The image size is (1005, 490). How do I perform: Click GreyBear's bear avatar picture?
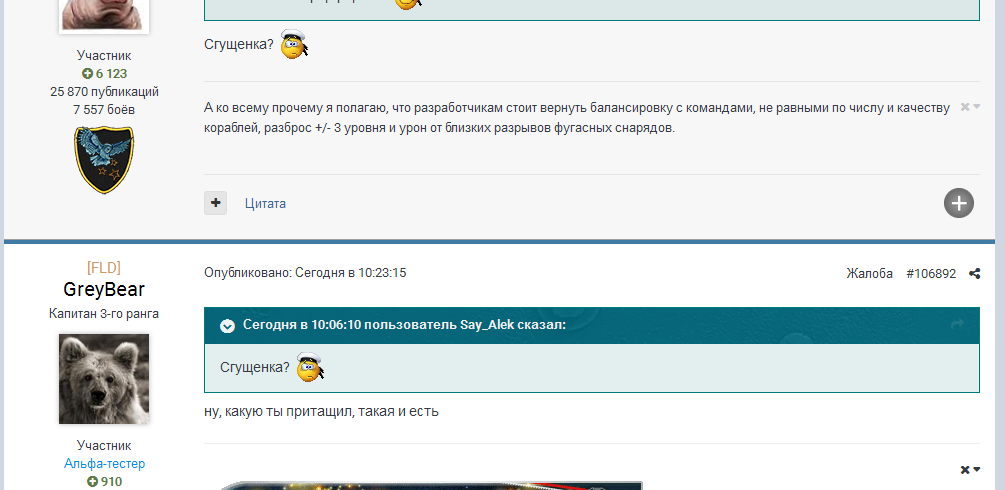pyautogui.click(x=104, y=379)
